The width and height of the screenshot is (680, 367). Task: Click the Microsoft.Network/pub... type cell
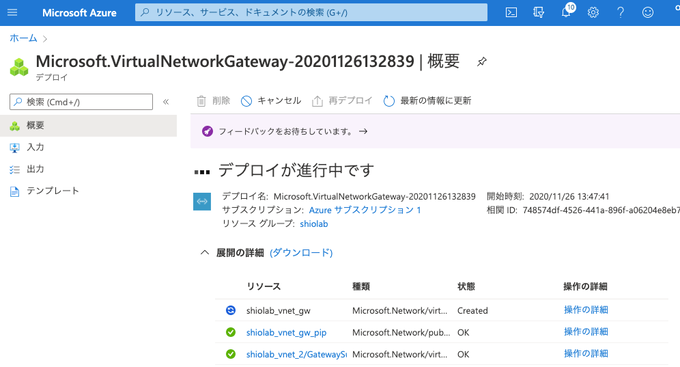coord(401,333)
